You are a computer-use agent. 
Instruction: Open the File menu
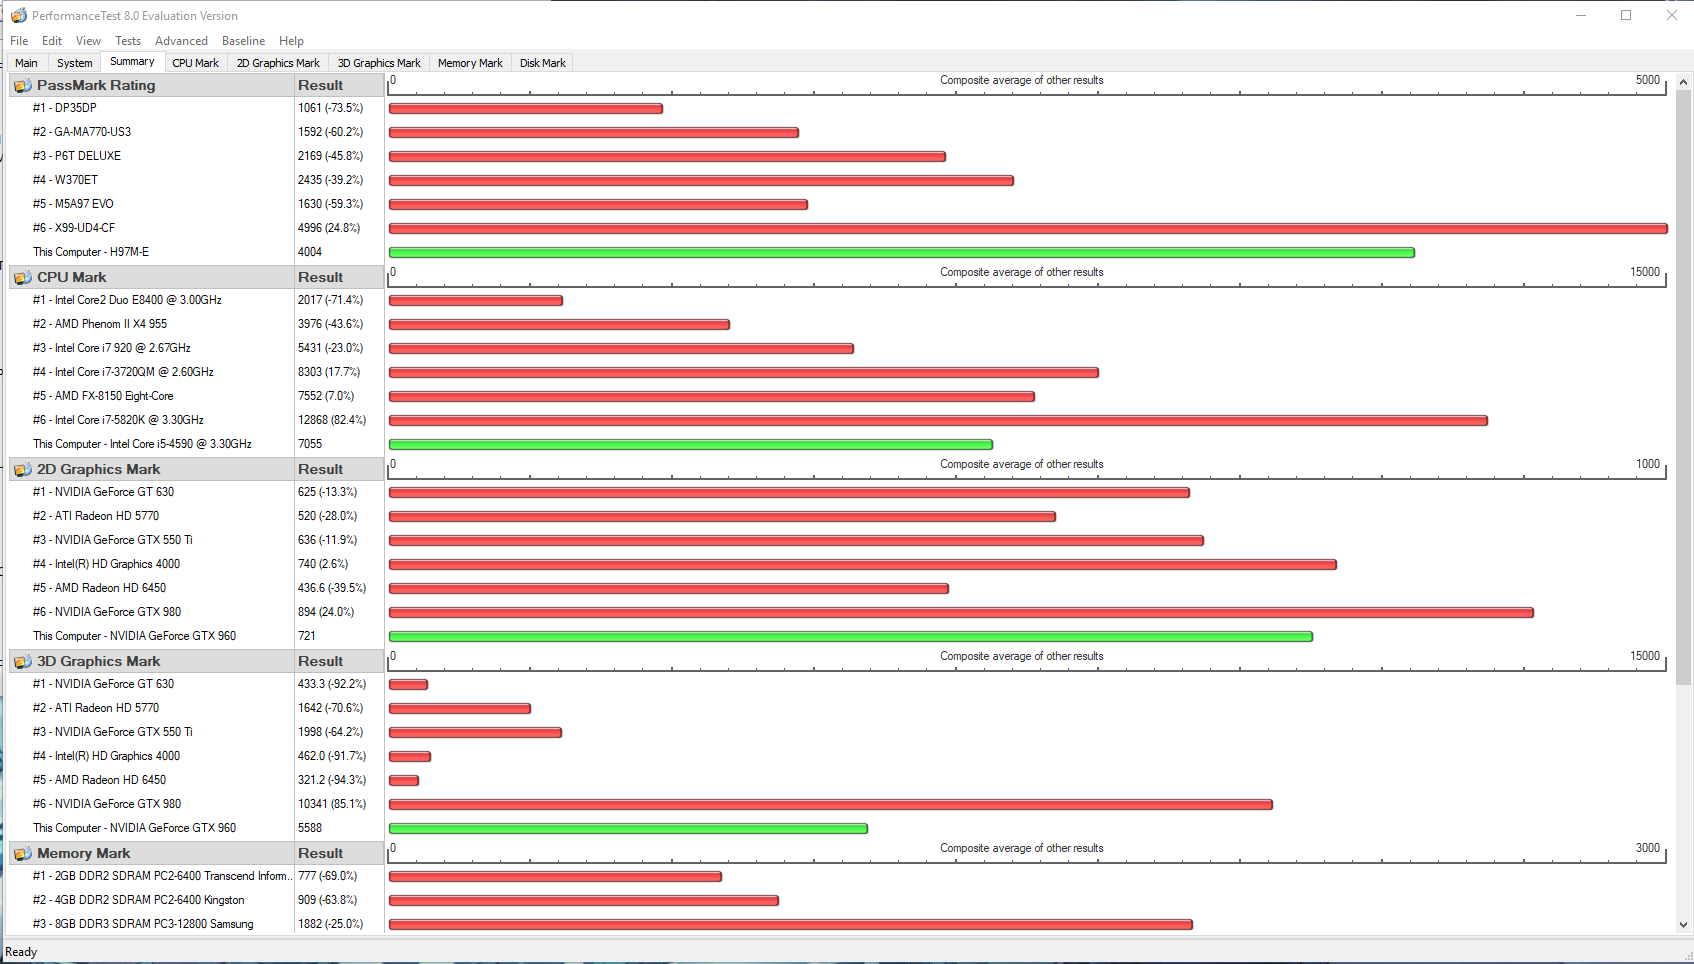click(x=19, y=41)
